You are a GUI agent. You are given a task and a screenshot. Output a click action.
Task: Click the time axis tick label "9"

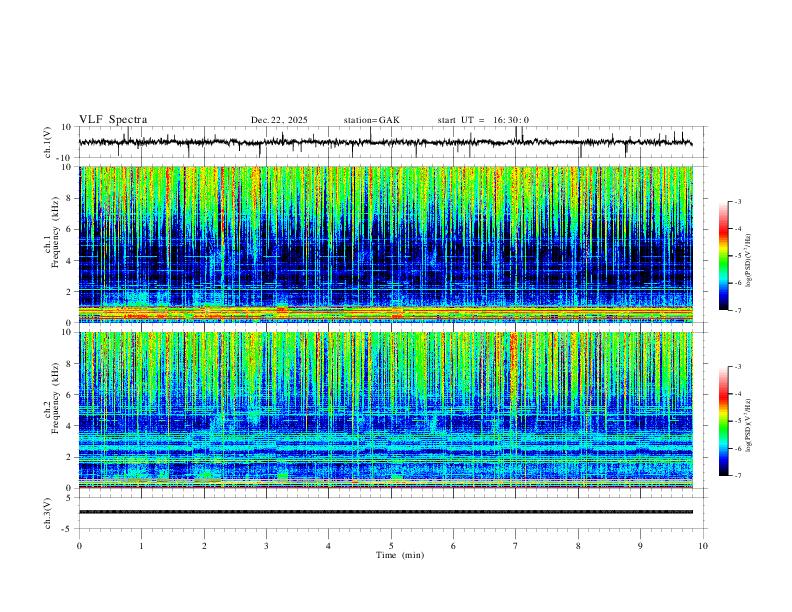coord(640,546)
